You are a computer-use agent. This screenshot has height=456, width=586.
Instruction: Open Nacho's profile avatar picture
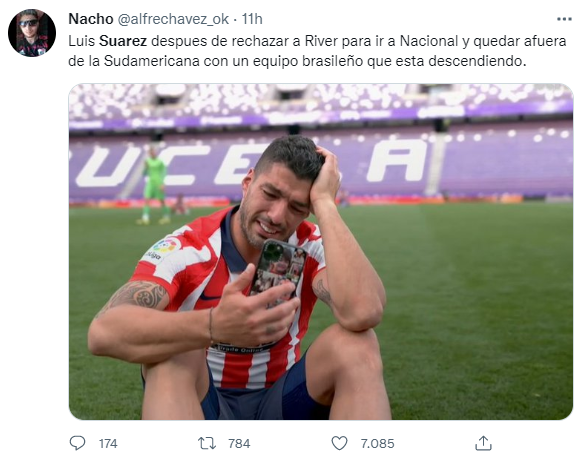(32, 33)
